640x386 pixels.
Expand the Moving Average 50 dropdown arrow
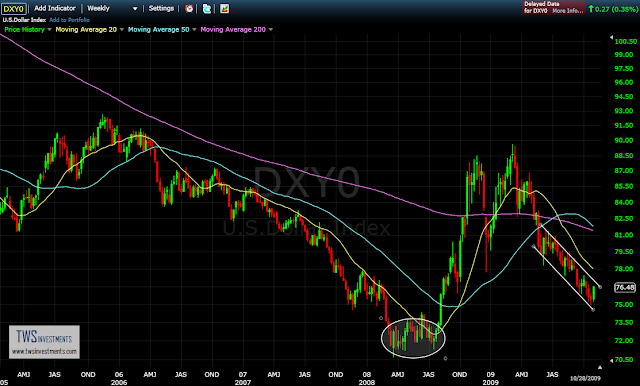[x=194, y=29]
